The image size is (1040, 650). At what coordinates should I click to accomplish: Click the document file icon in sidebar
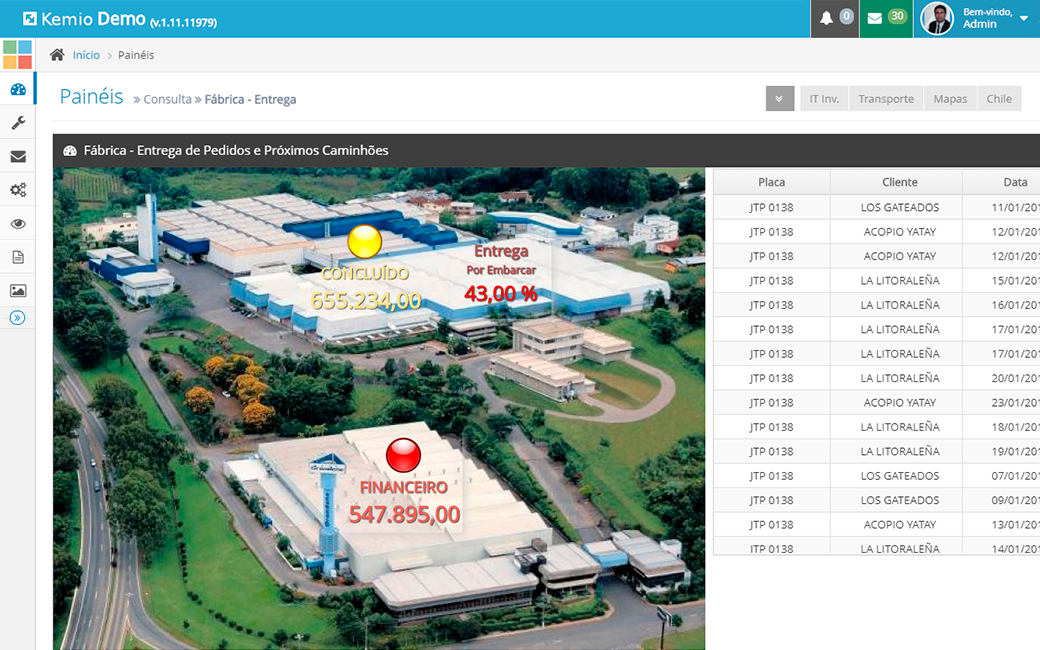[x=18, y=257]
